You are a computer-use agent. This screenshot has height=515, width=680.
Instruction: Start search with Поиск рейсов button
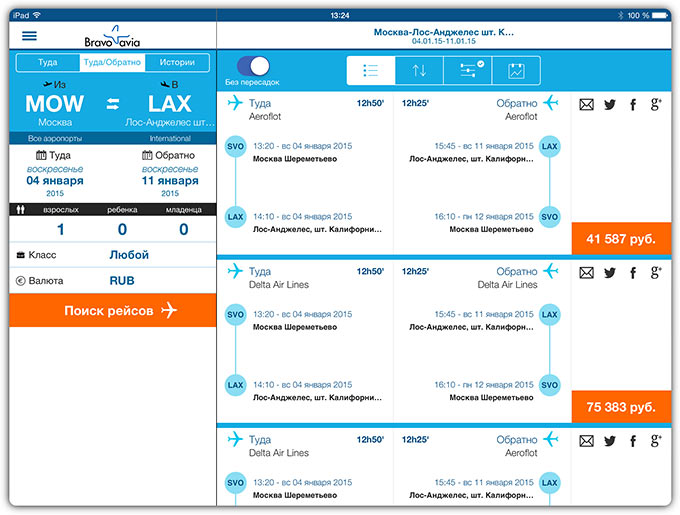(113, 310)
